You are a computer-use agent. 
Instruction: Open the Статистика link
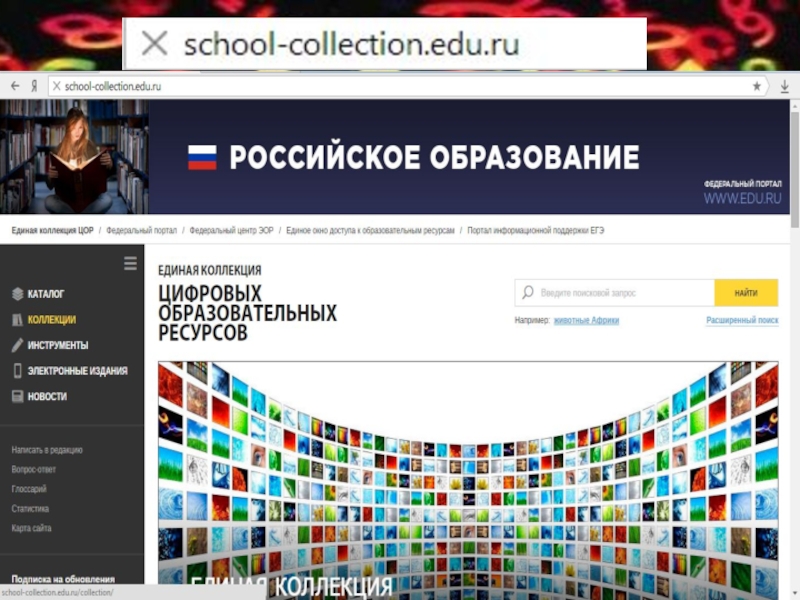[30, 509]
